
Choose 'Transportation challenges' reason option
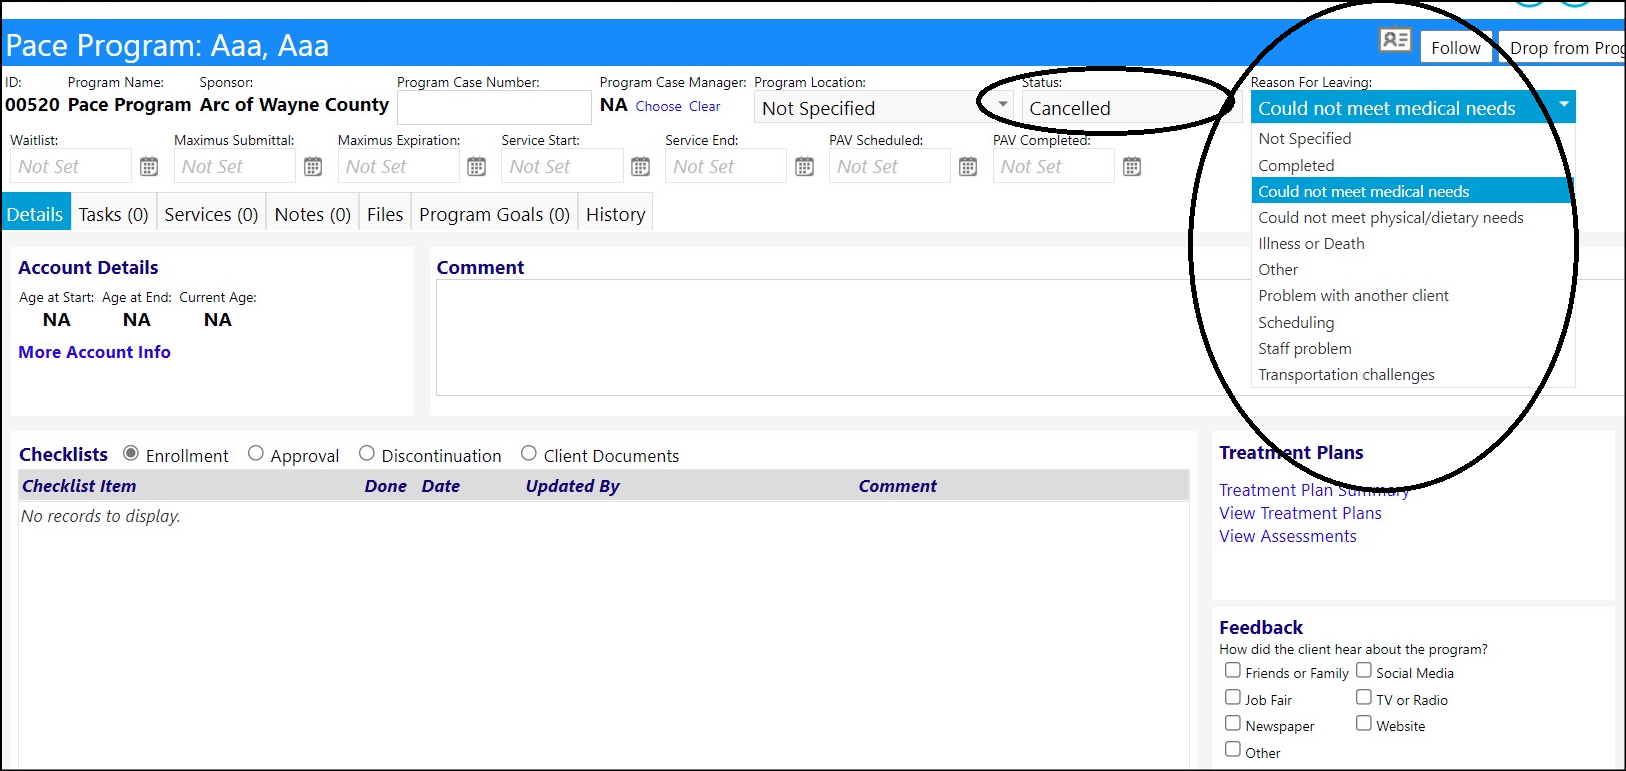[x=1413, y=374]
